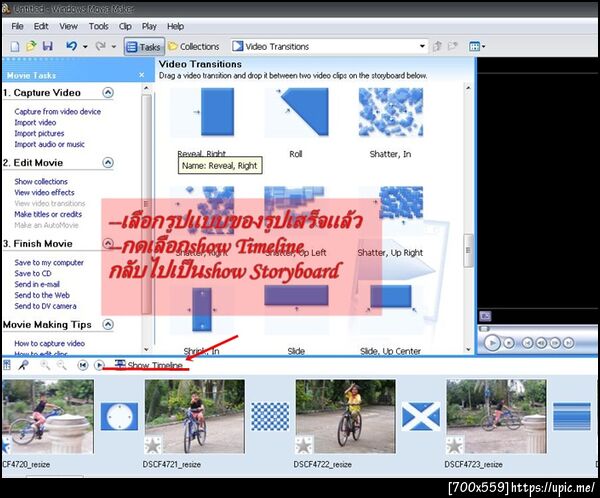Click the Rewind Storyboard button

pos(83,365)
